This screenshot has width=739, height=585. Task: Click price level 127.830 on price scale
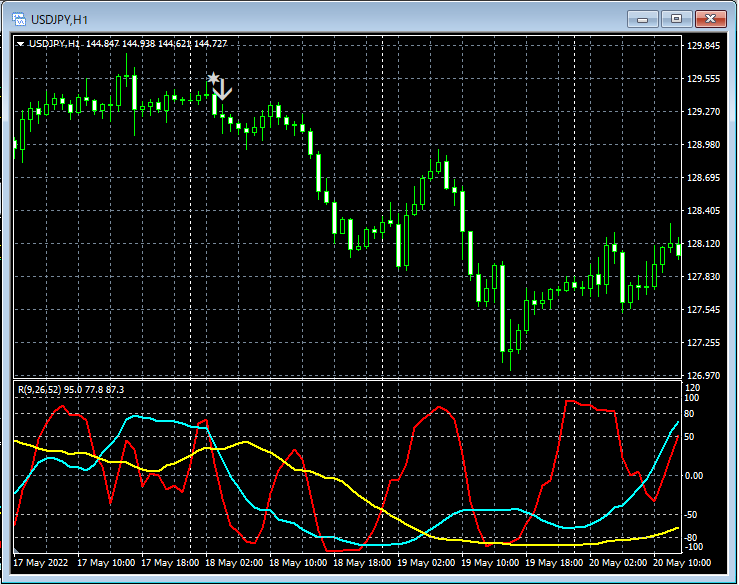[703, 277]
